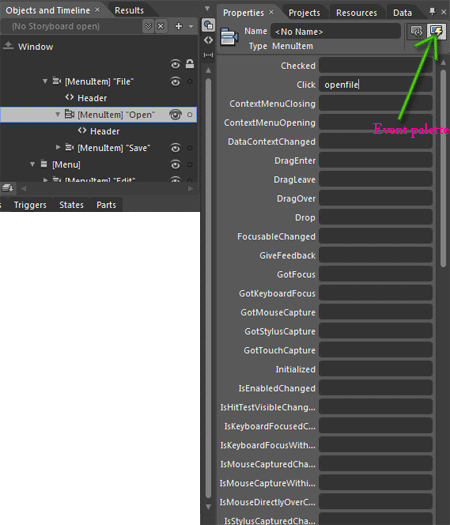Click the DragEnter event field
The width and height of the screenshot is (450, 525).
coord(375,160)
